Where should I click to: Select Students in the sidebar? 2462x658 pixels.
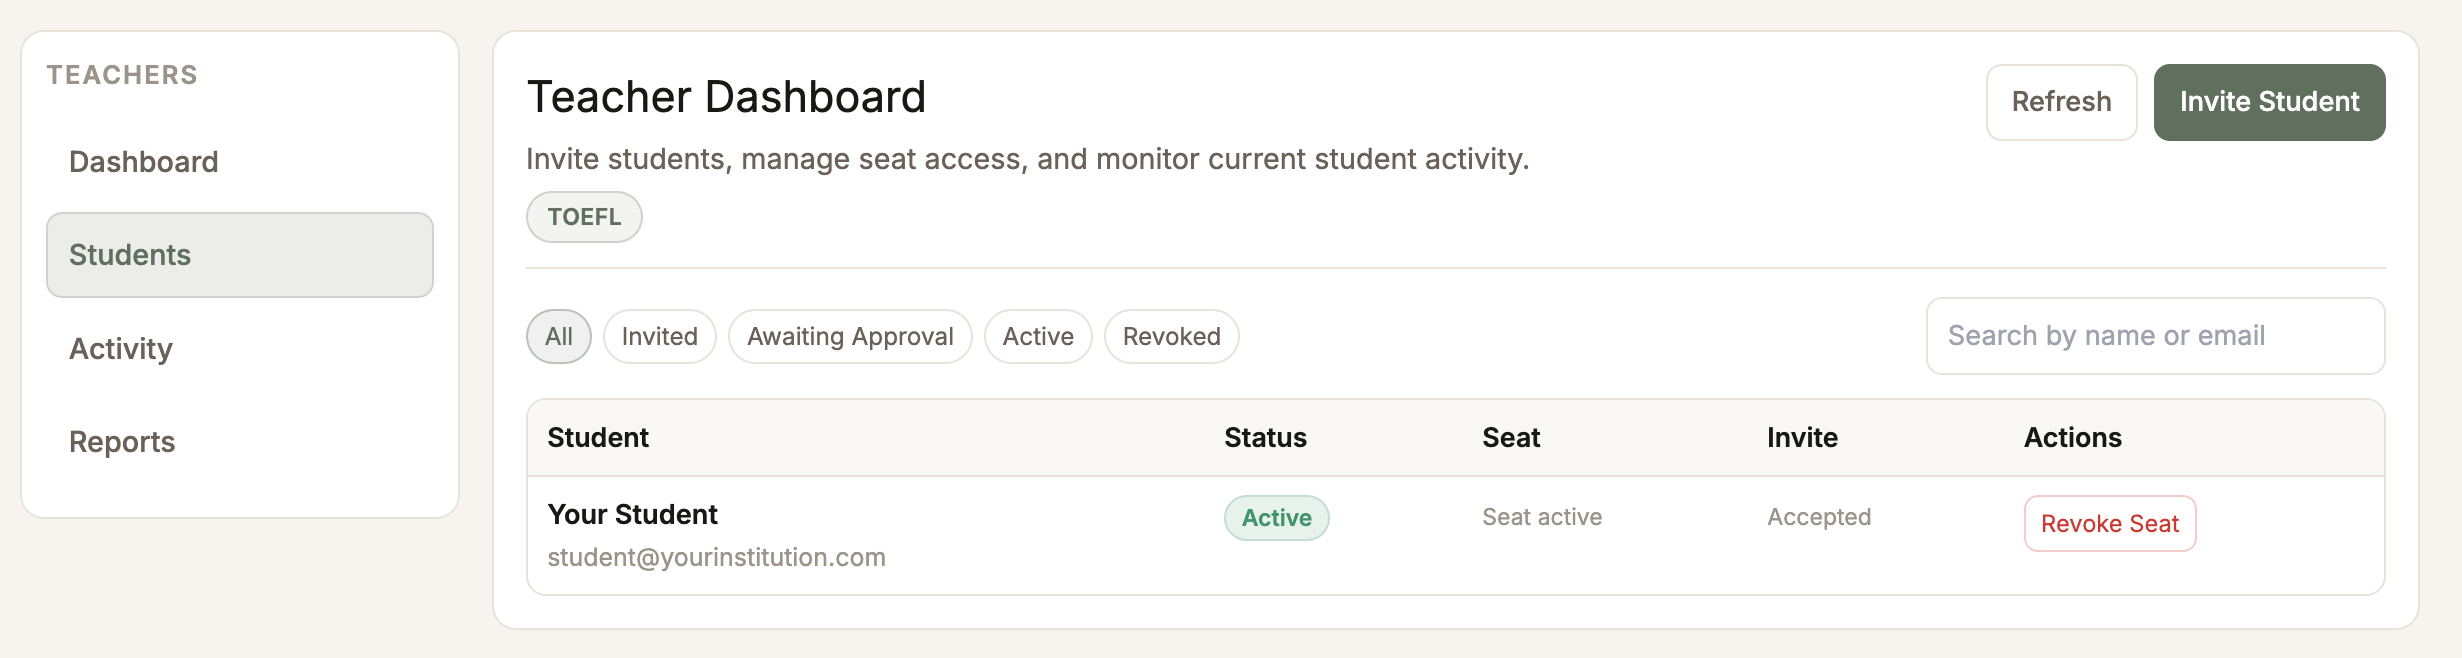pyautogui.click(x=239, y=255)
